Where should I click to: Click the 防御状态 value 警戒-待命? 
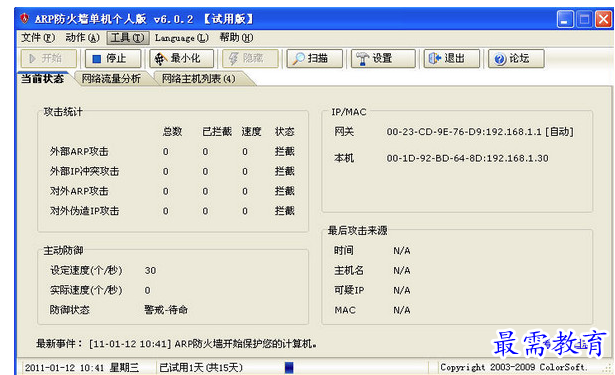[x=166, y=310]
